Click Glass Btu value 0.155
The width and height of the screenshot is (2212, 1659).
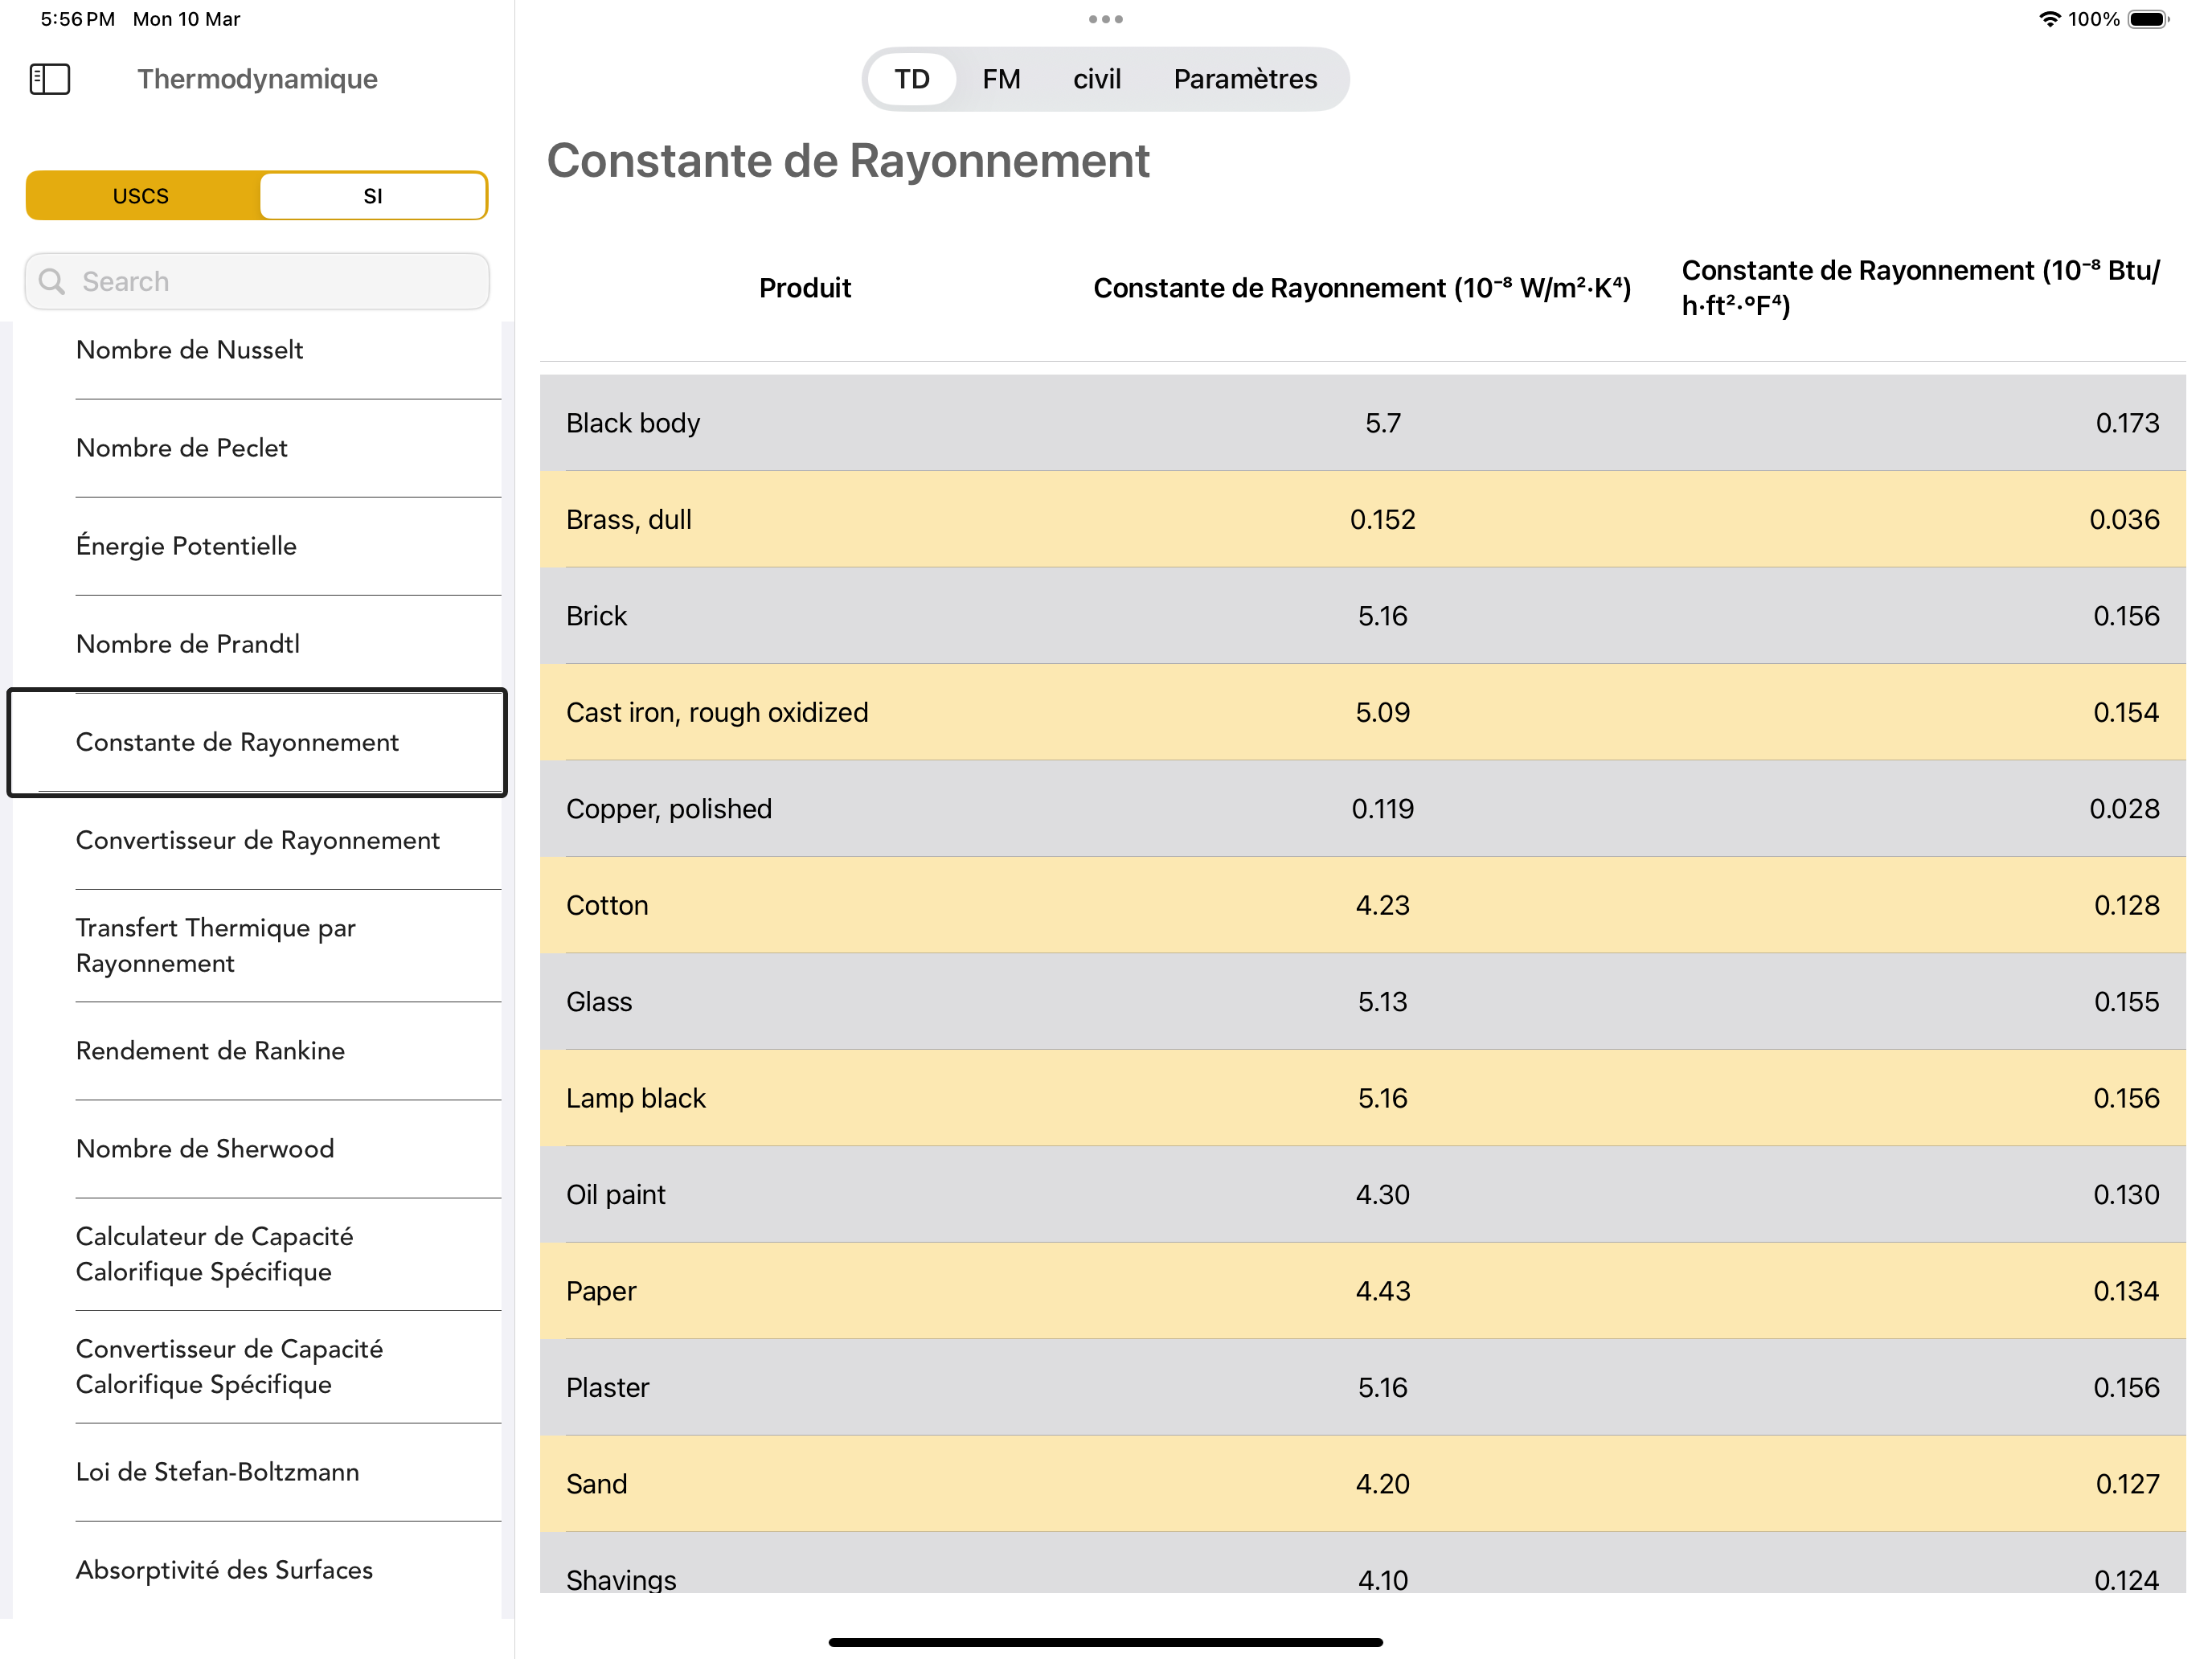point(2126,1002)
